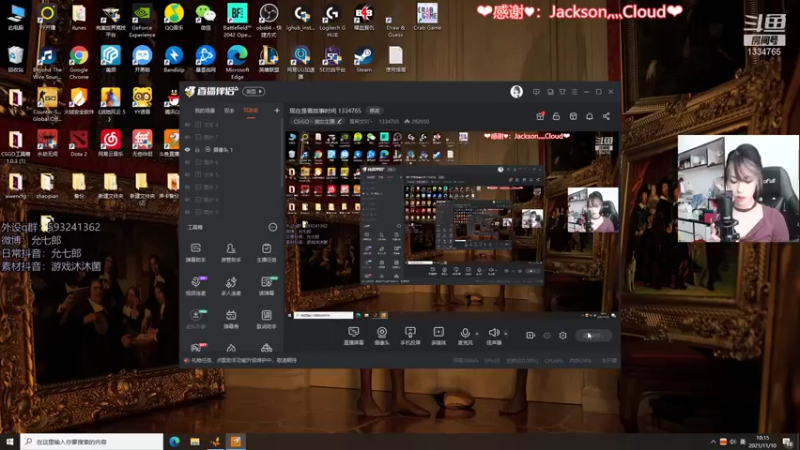The height and width of the screenshot is (450, 800).
Task: Select the Google Chrome desktop icon
Action: (x=79, y=62)
